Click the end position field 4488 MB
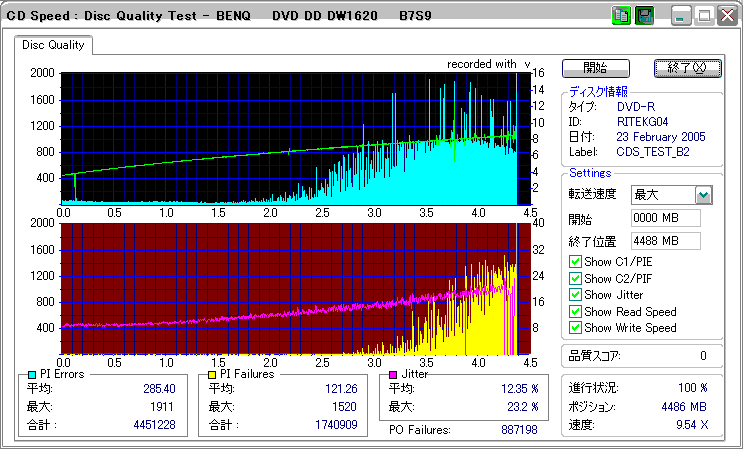This screenshot has width=743, height=449. coord(666,241)
